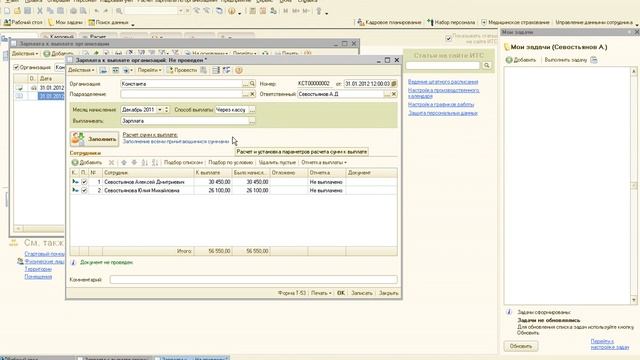Image resolution: width=640 pixels, height=360 pixels.
Task: Click the Комментарий input field
Action: (253, 280)
